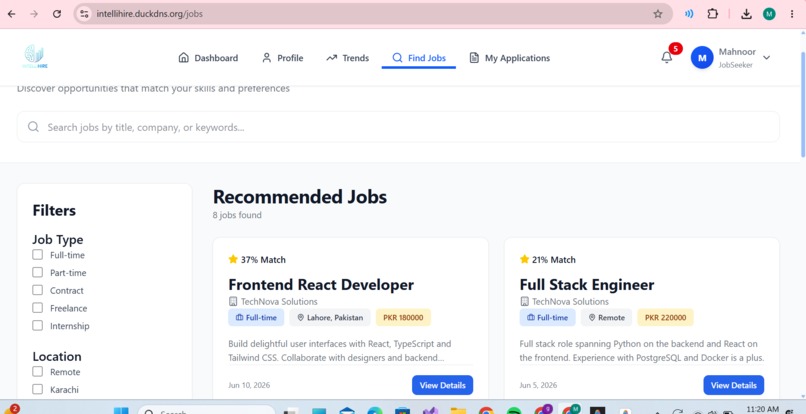Image resolution: width=806 pixels, height=414 pixels.
Task: Enable the Contract job type filter
Action: [x=38, y=290]
